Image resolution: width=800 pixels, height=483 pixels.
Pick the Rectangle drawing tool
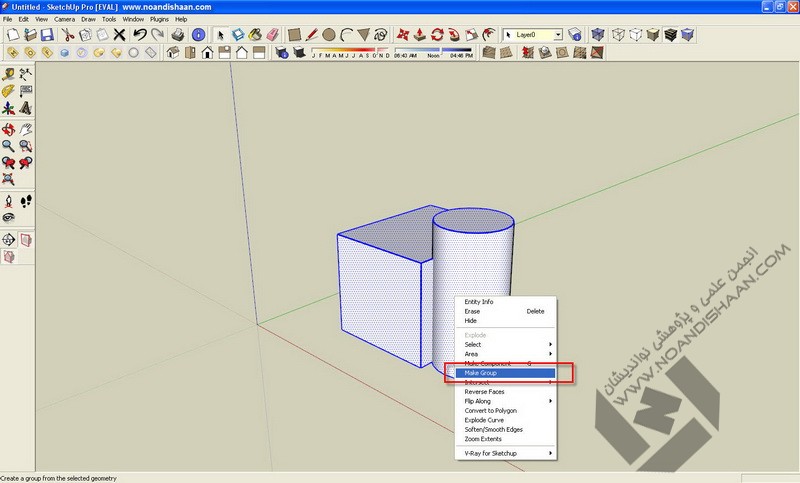pos(295,34)
